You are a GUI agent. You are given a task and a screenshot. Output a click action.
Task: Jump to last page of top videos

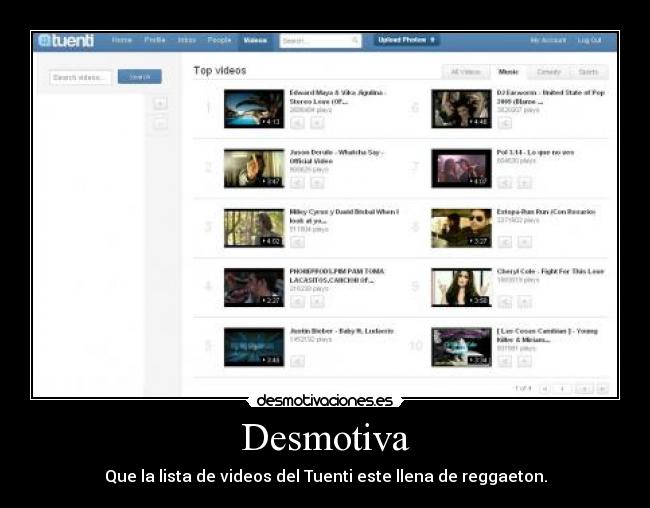tap(602, 389)
